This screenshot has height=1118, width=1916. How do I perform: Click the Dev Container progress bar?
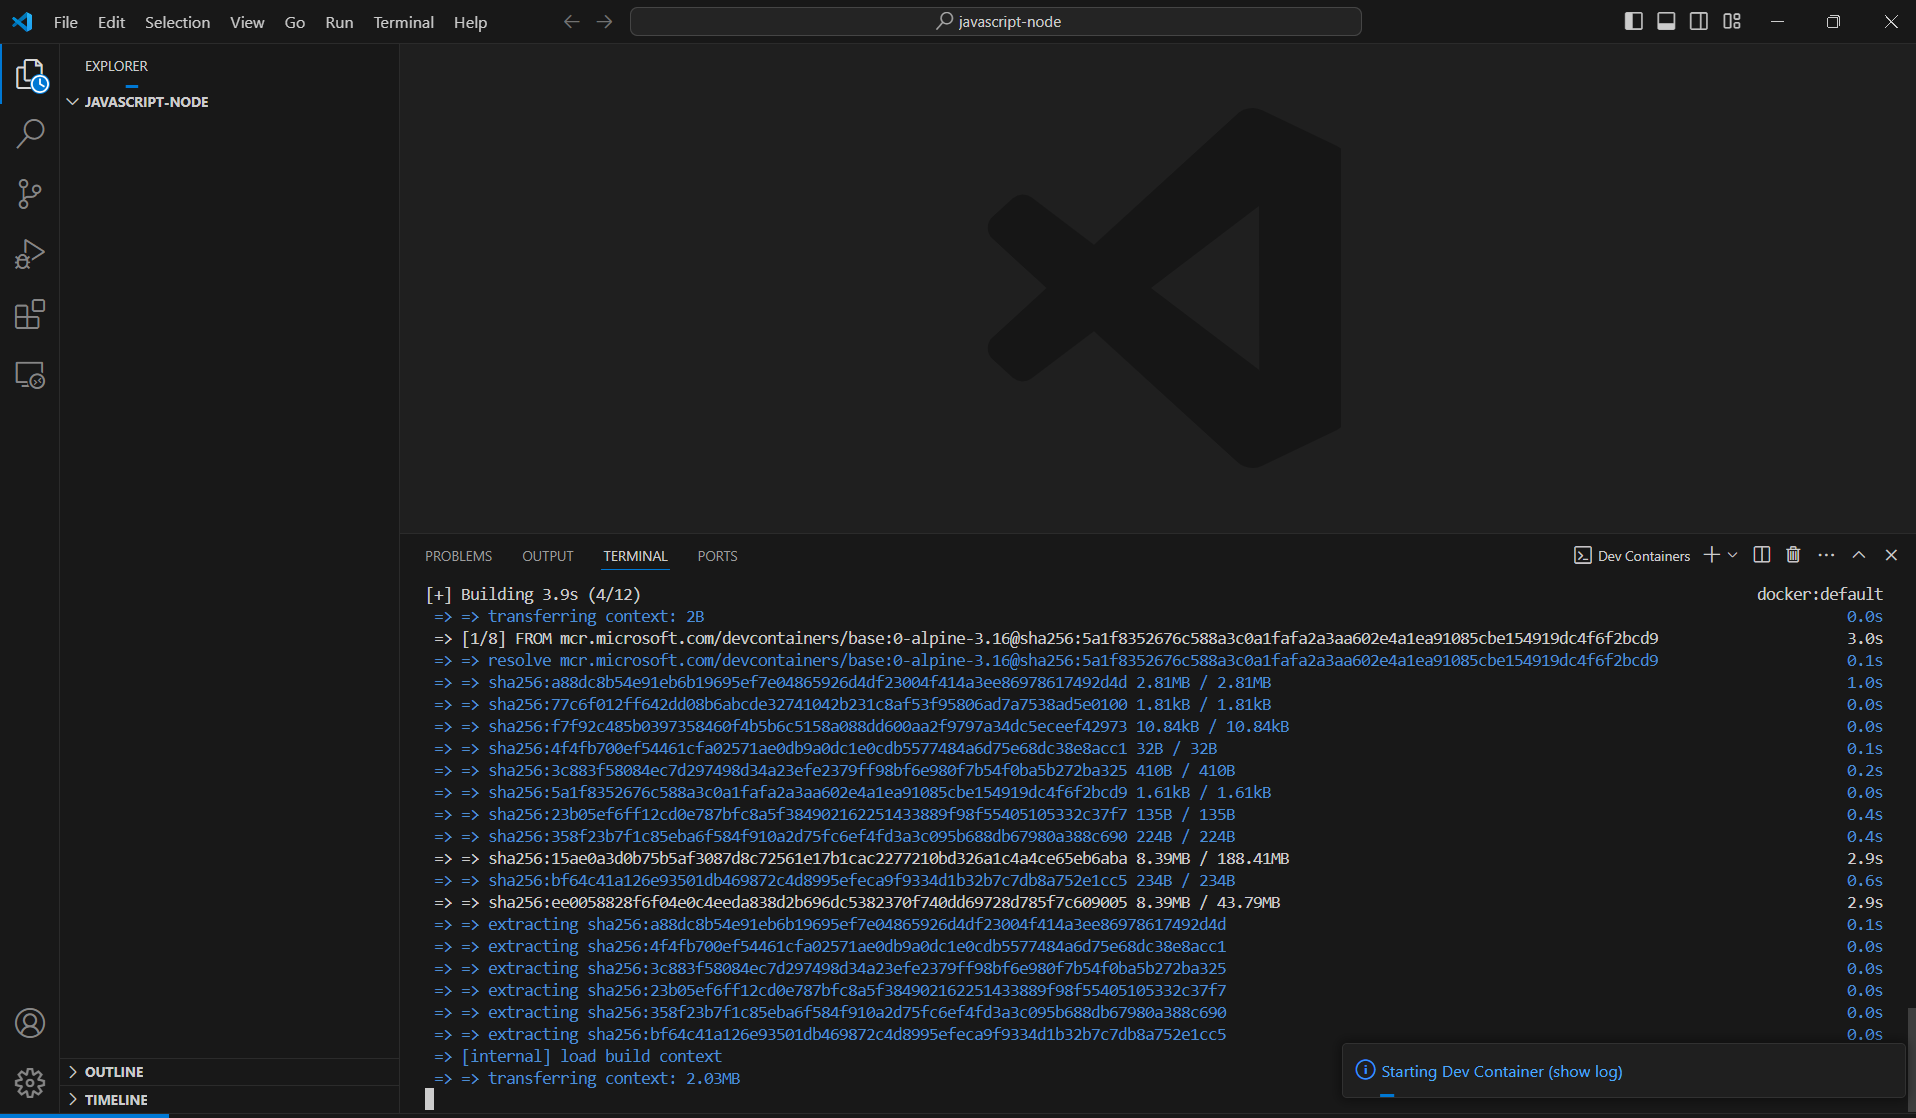point(1388,1095)
